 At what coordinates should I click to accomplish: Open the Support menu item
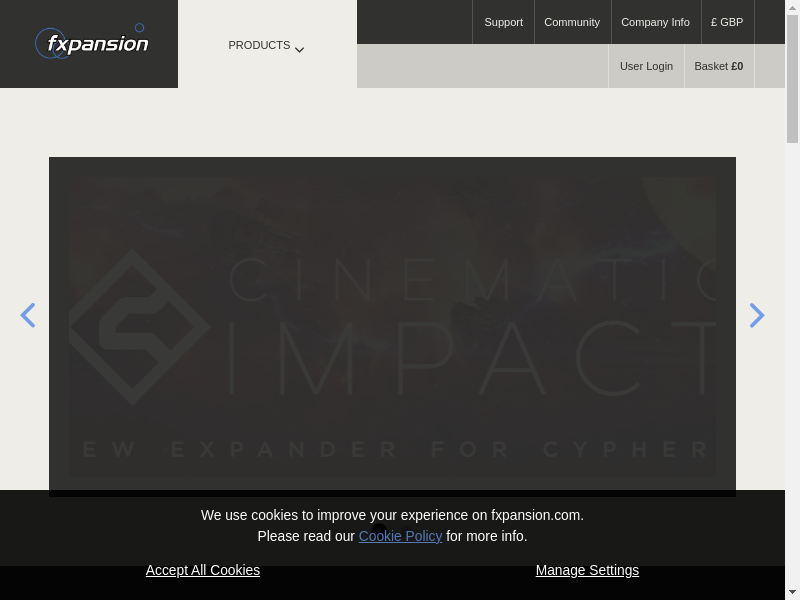coord(503,22)
